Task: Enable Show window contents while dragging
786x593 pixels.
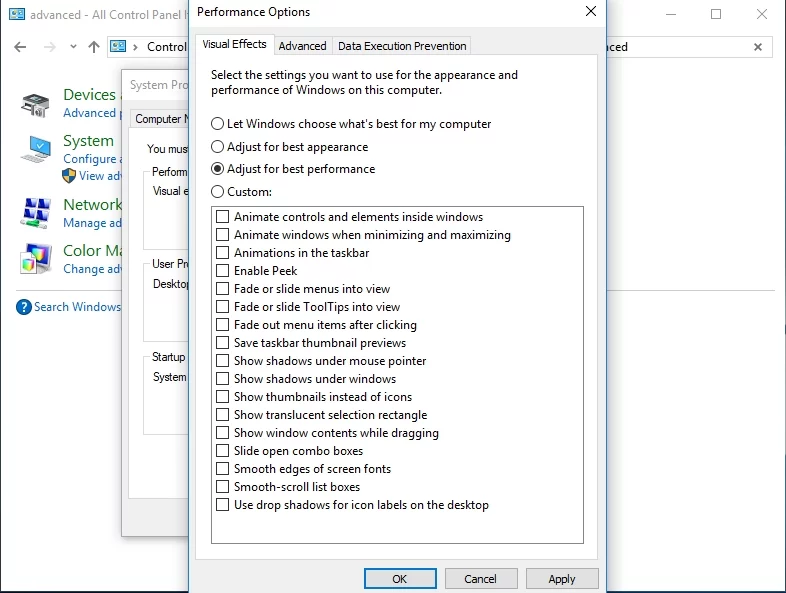Action: pyautogui.click(x=327, y=433)
